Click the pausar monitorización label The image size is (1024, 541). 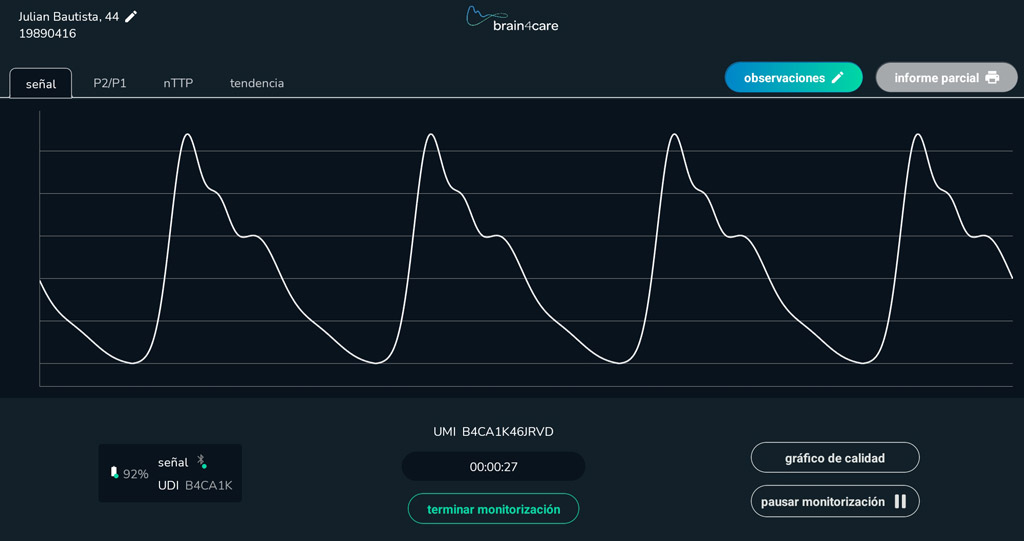822,501
